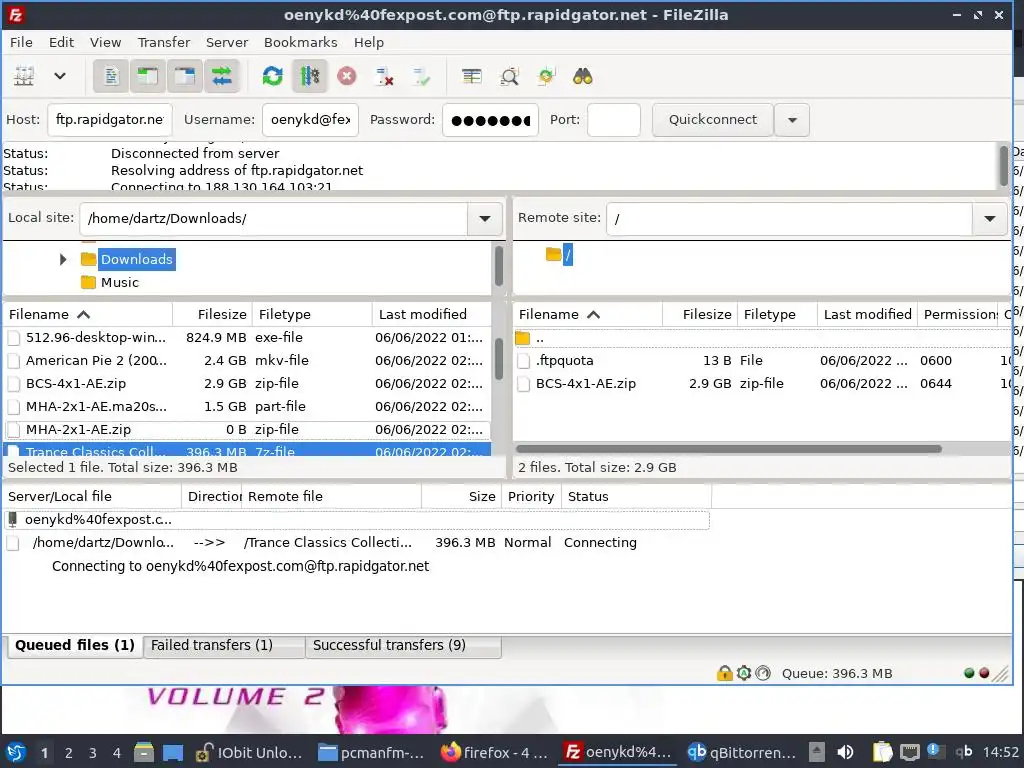Select local MHA-2x1-AE.ma20s part-file
Image resolution: width=1024 pixels, height=768 pixels.
click(246, 406)
